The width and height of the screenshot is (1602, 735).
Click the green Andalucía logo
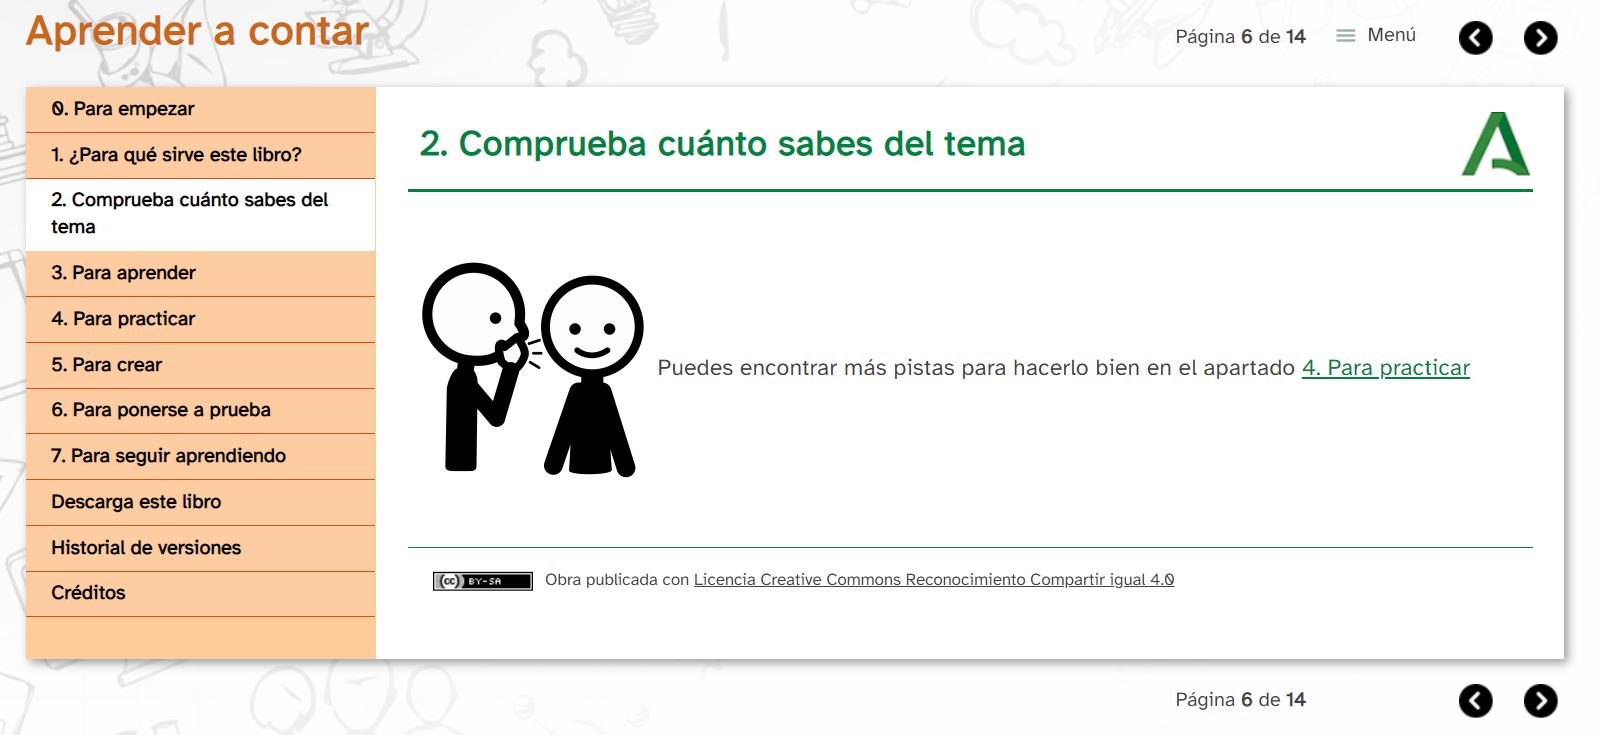click(1495, 145)
